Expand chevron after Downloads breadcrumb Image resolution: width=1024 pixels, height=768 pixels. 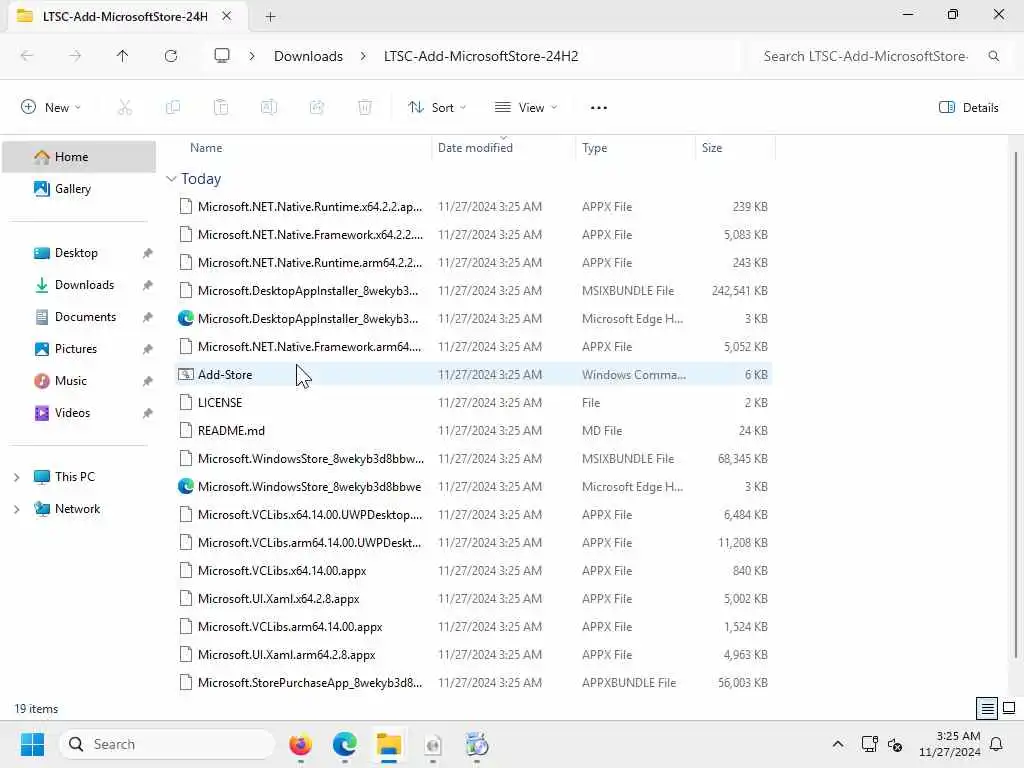(362, 56)
